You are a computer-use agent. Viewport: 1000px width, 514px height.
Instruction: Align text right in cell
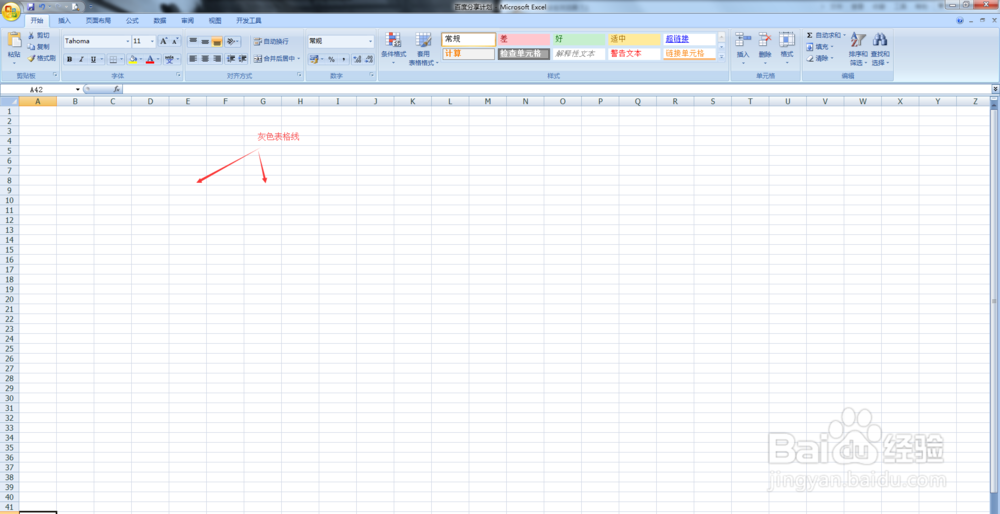tap(217, 59)
